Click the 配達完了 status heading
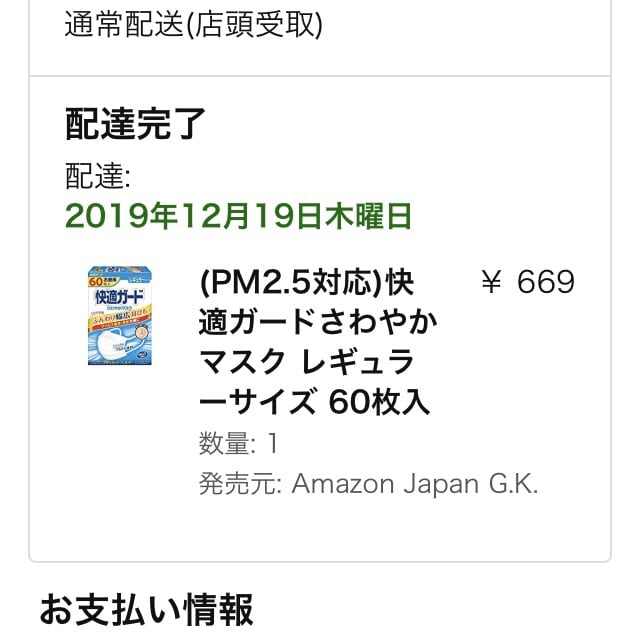Image resolution: width=640 pixels, height=640 pixels. tap(135, 124)
